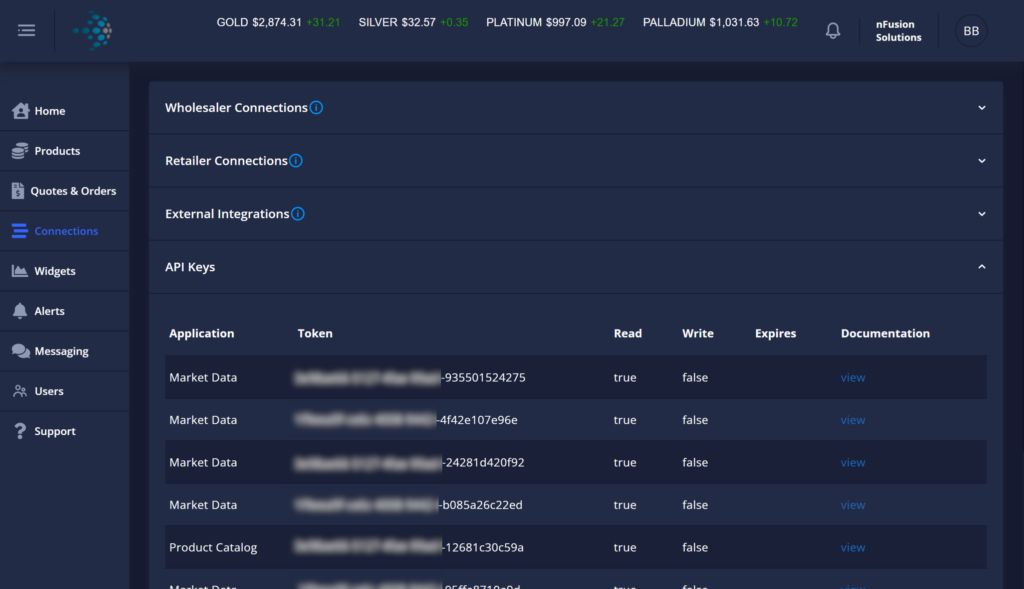Viewport: 1024px width, 589px height.
Task: Click the Wholesaler Connections title
Action: point(236,108)
